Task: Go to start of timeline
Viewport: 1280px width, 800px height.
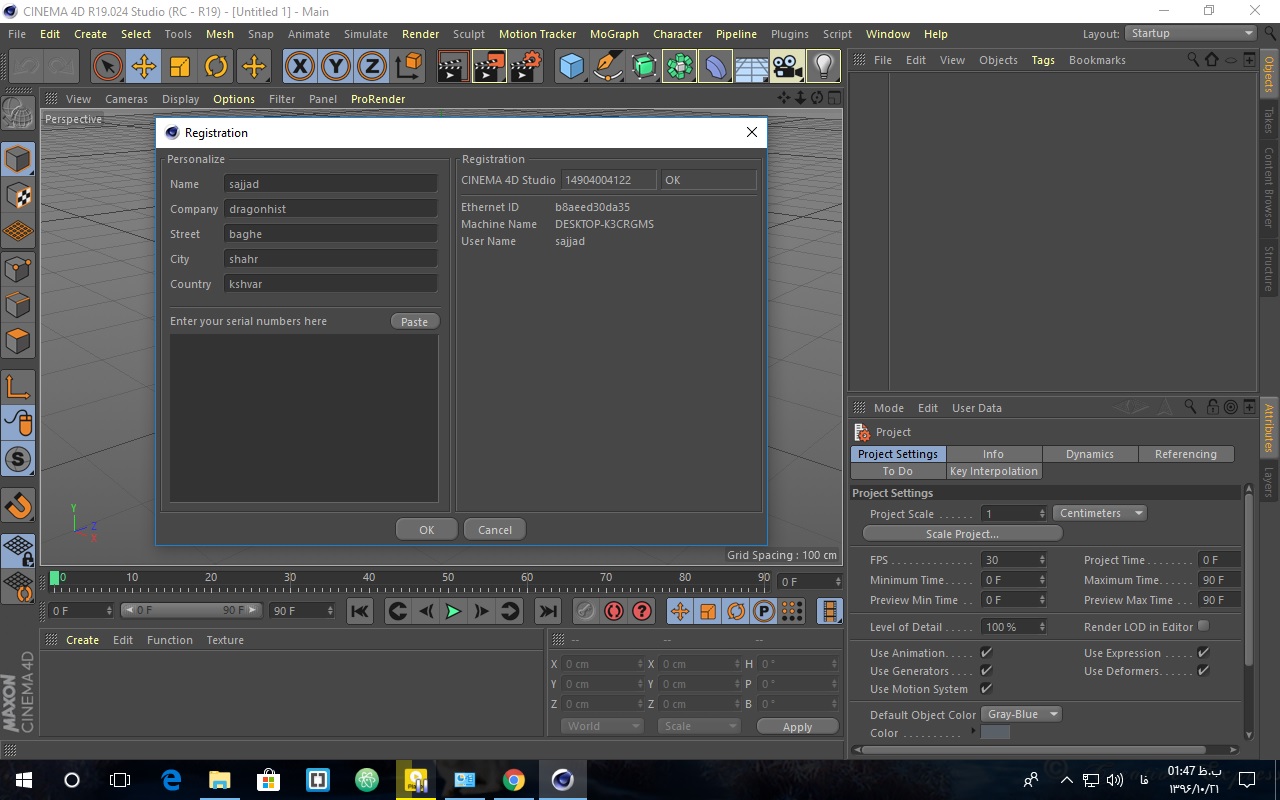Action: pos(360,611)
